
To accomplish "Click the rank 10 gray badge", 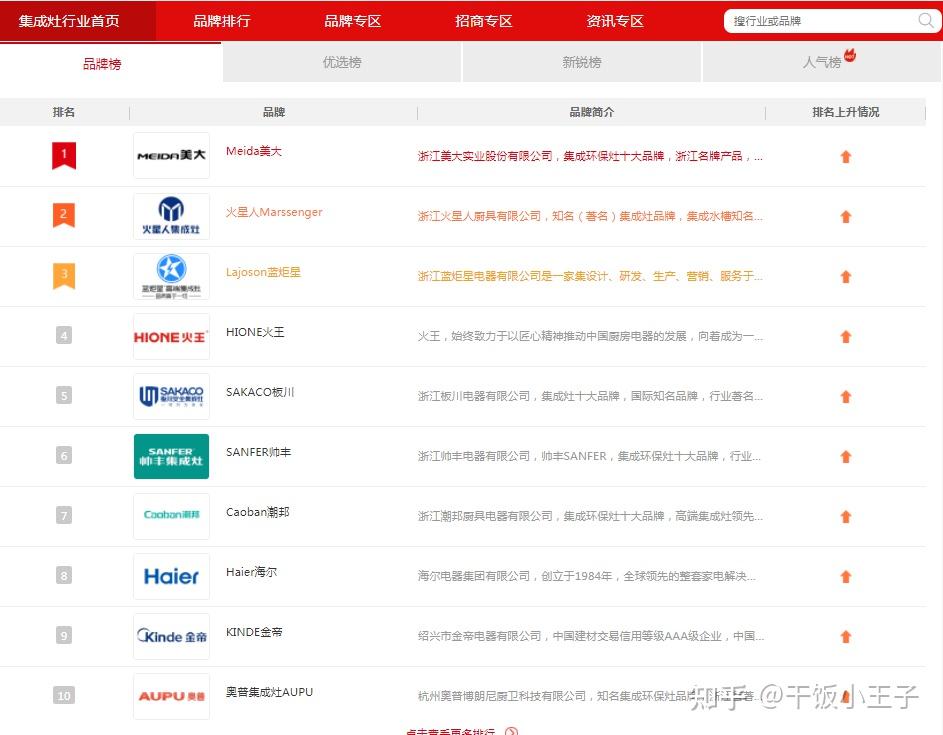I will click(64, 695).
